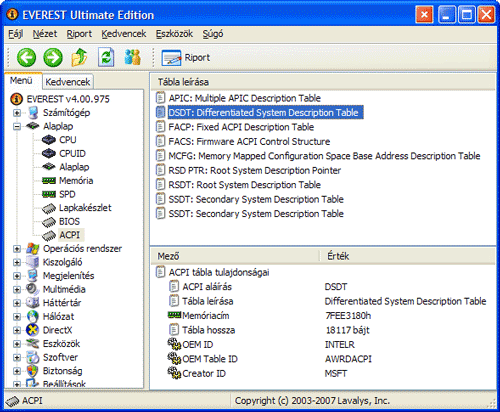The width and height of the screenshot is (500, 412).
Task: Switch to the Kedvencek tab
Action: [x=68, y=82]
